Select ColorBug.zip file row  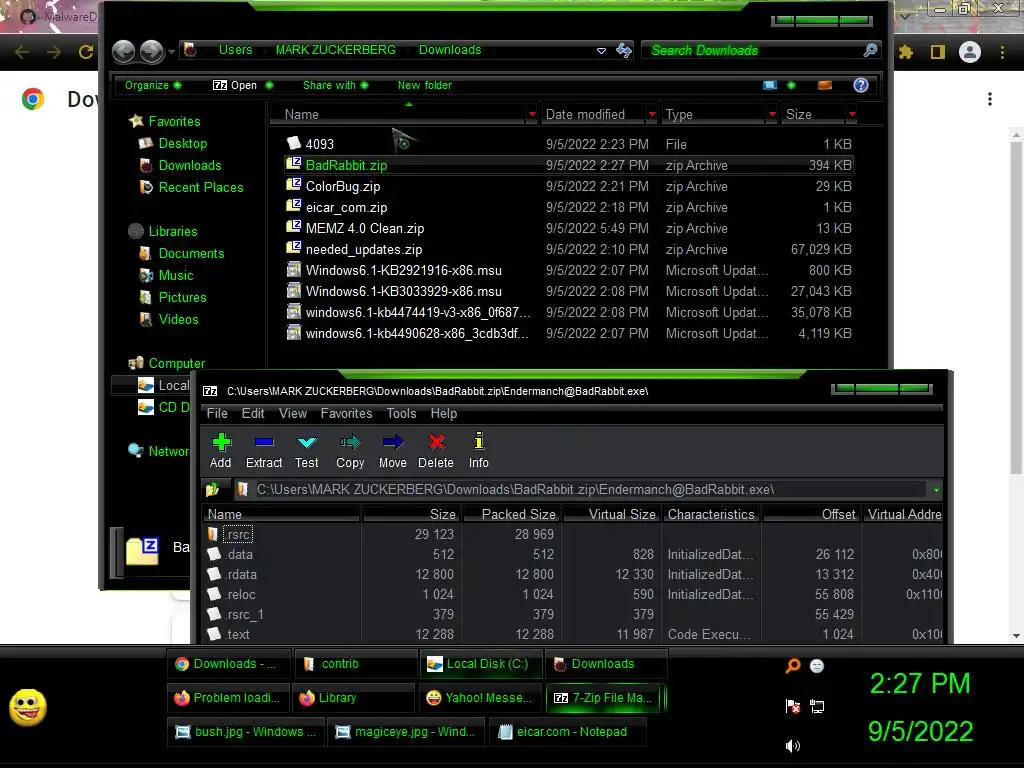[x=569, y=186]
